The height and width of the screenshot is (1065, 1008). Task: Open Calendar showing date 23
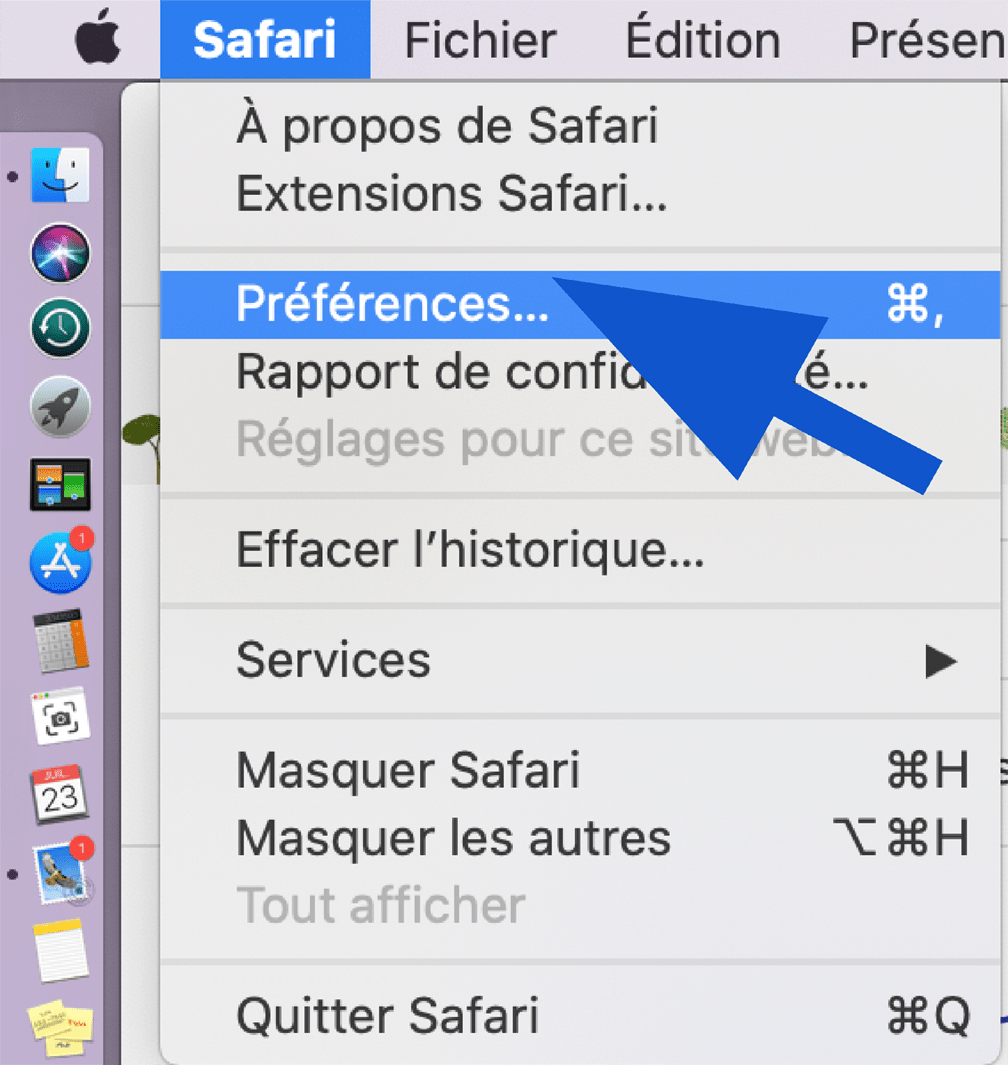click(60, 794)
